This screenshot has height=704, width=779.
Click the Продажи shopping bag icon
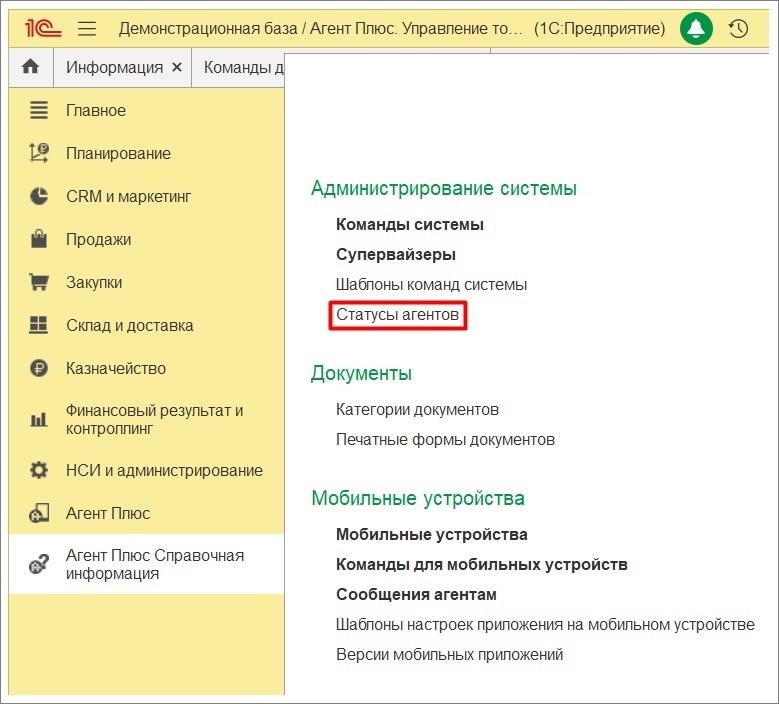[x=39, y=239]
